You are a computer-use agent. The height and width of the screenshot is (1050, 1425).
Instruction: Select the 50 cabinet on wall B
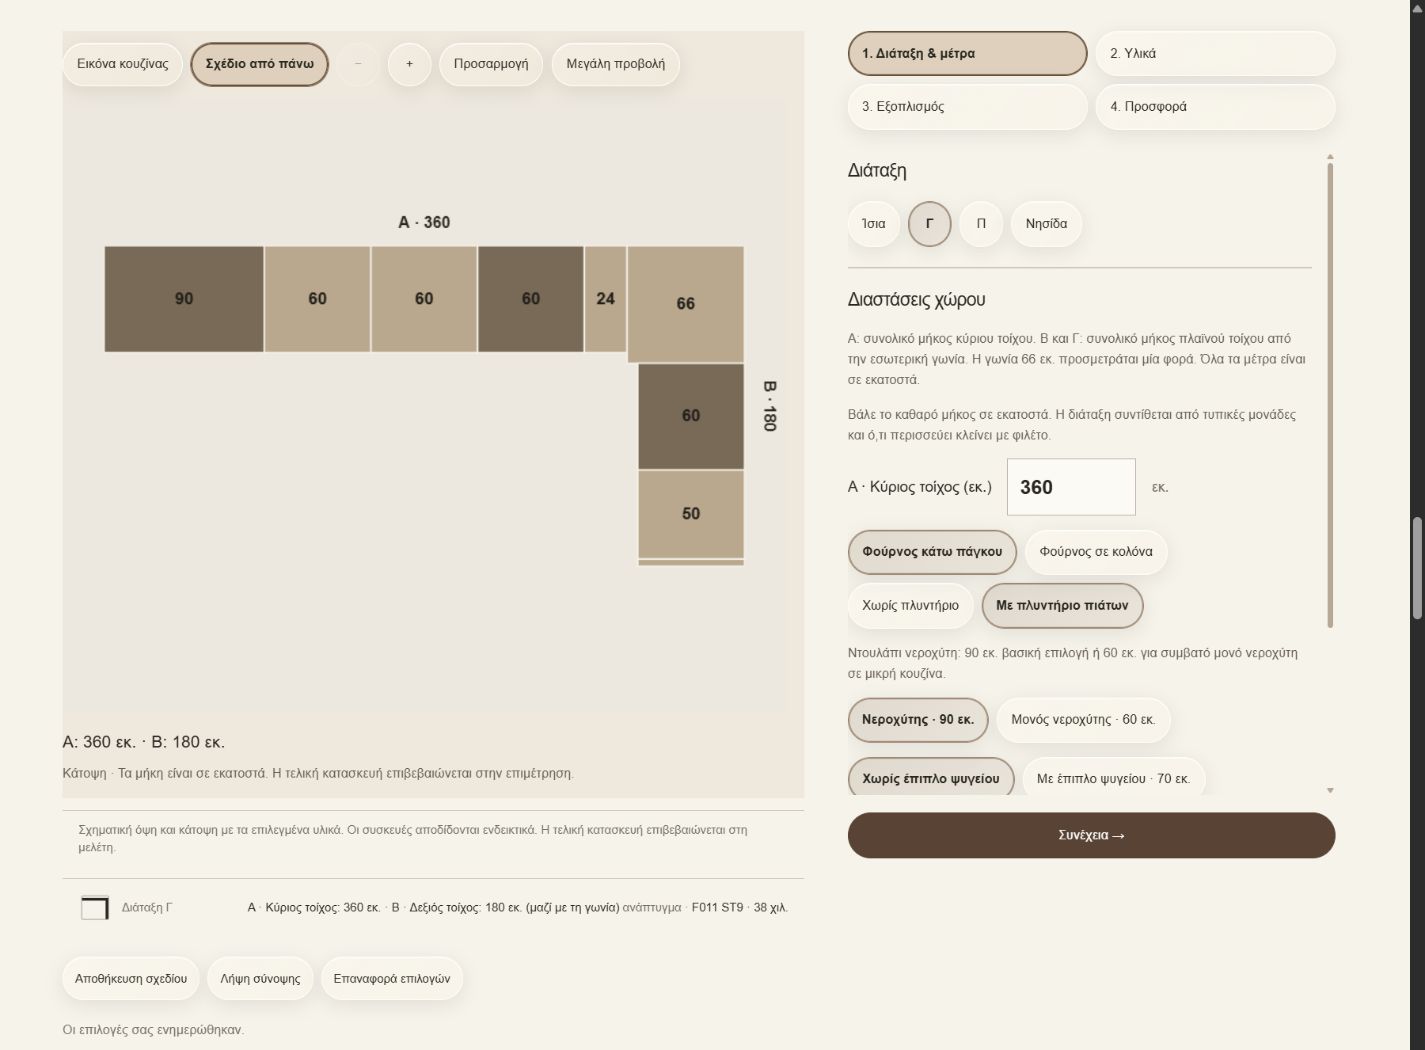pos(691,514)
